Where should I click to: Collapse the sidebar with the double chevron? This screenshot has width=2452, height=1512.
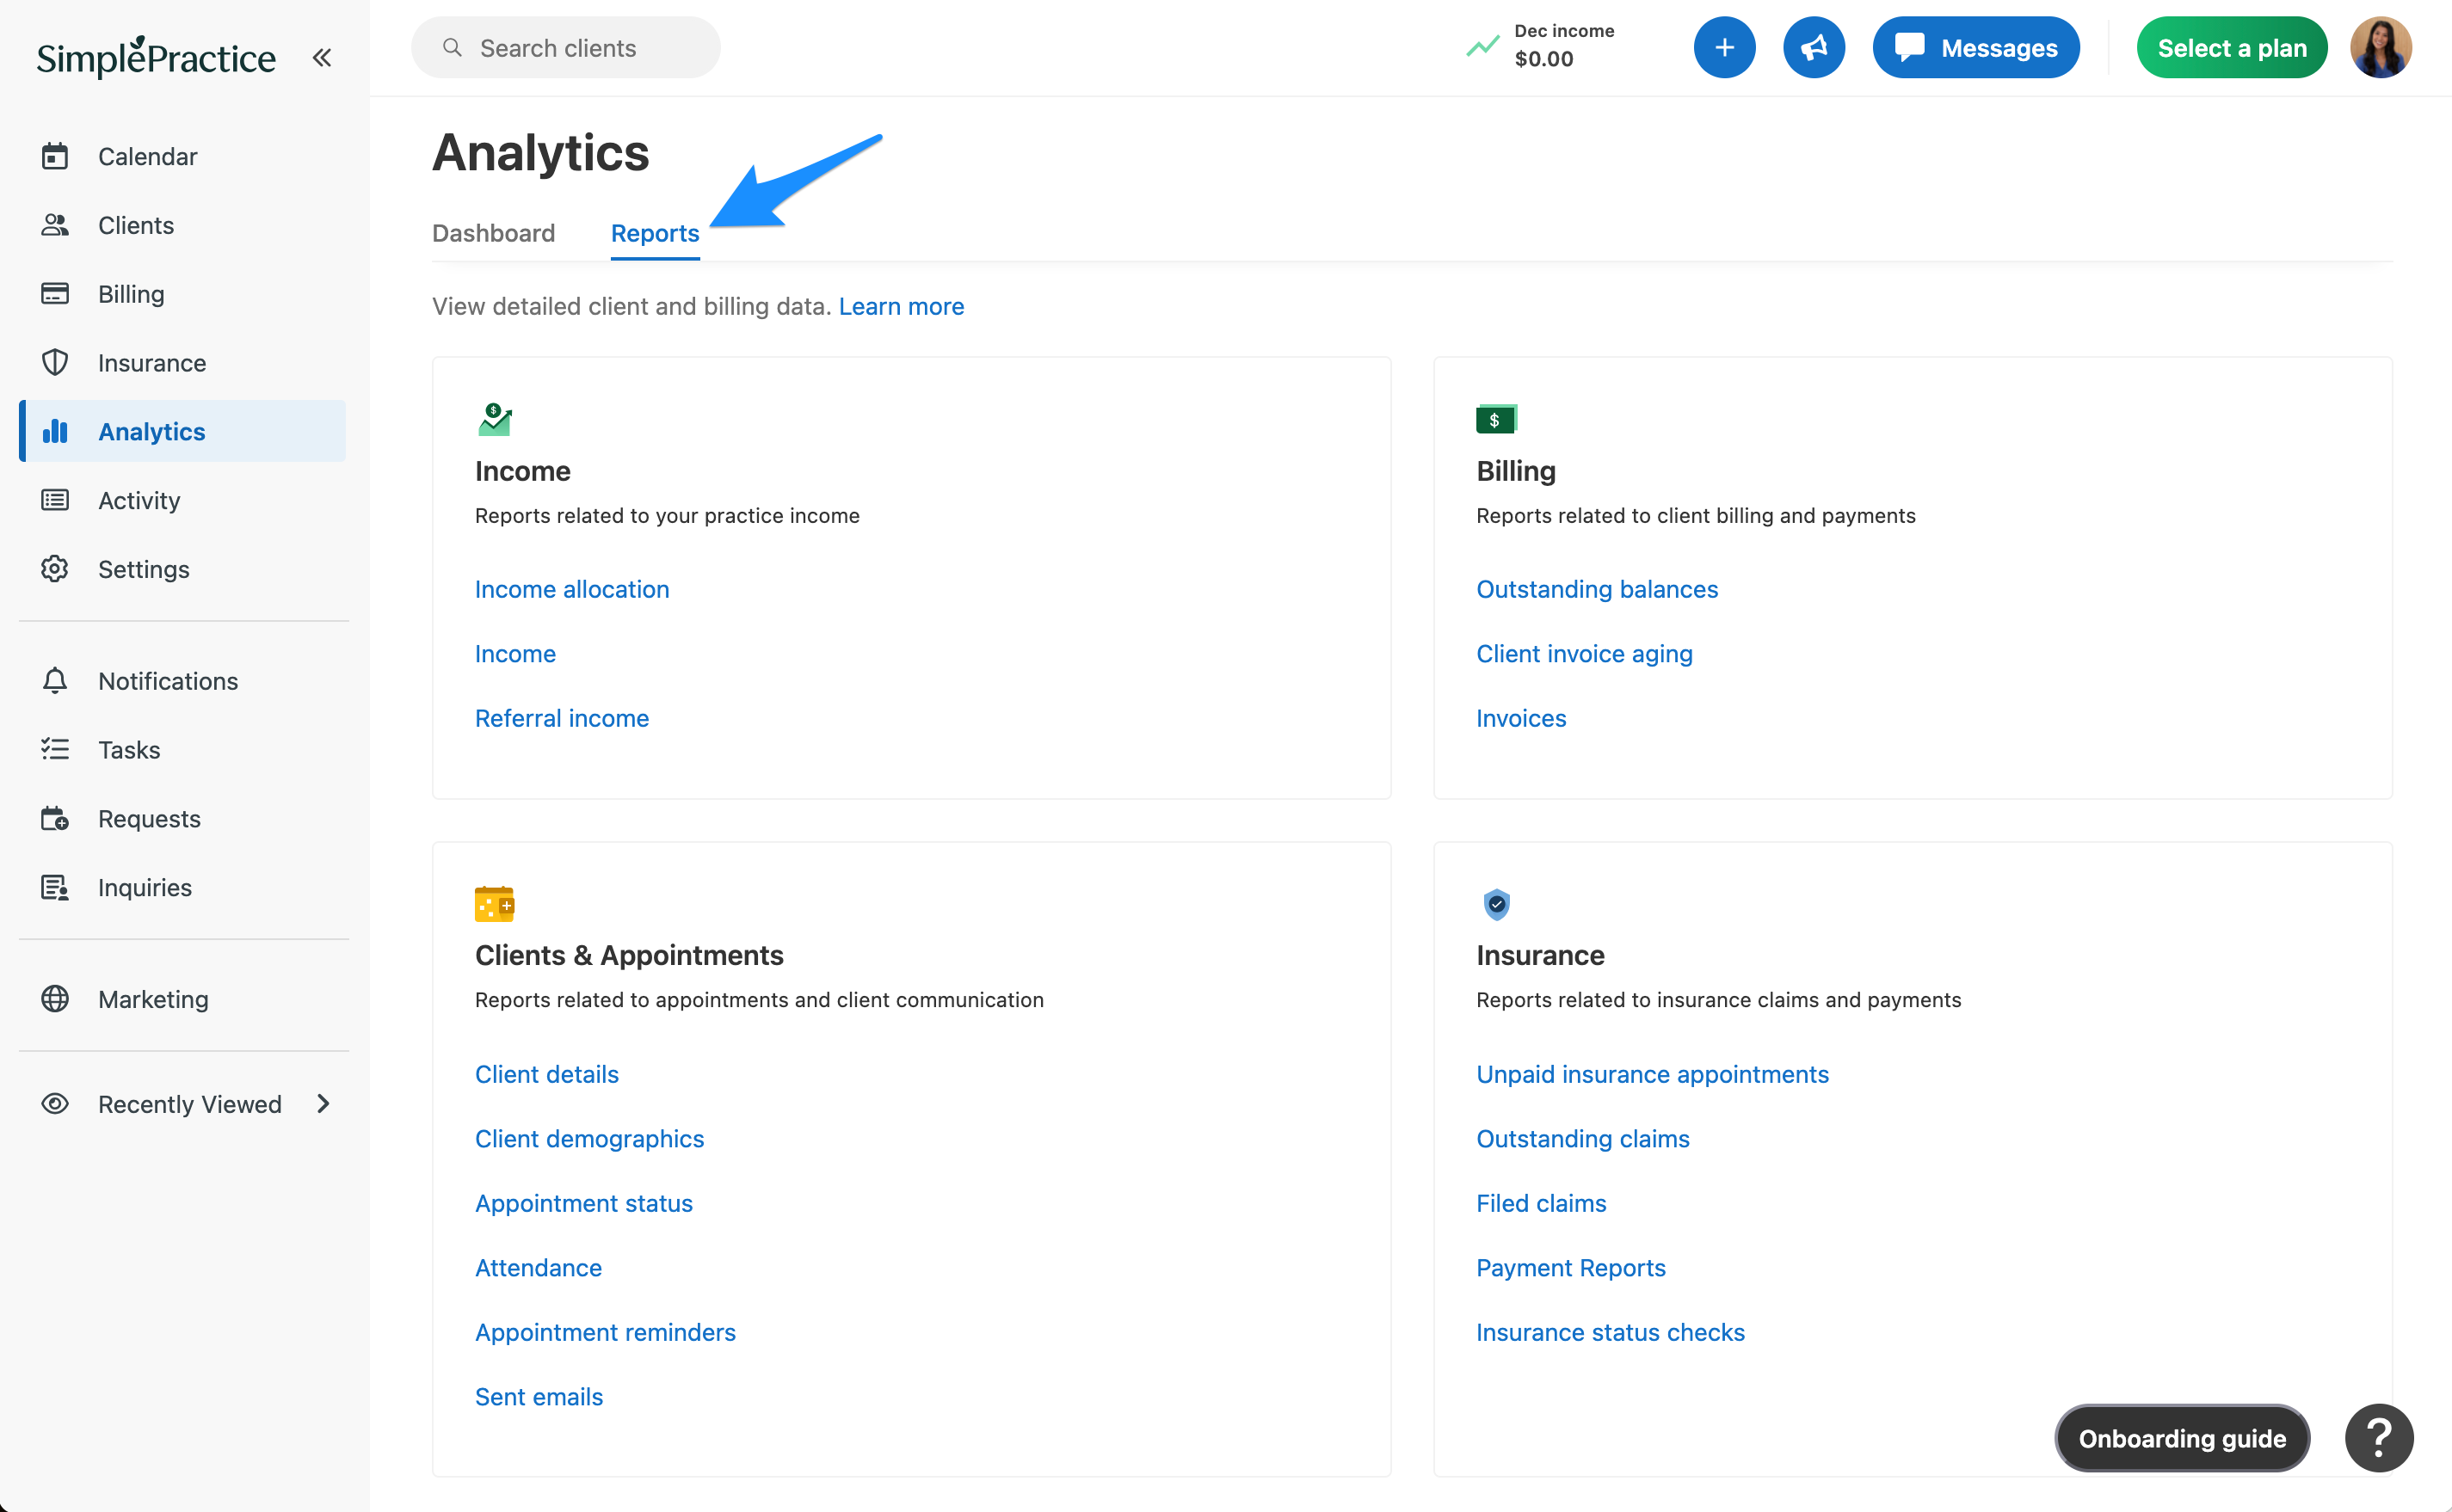[321, 57]
